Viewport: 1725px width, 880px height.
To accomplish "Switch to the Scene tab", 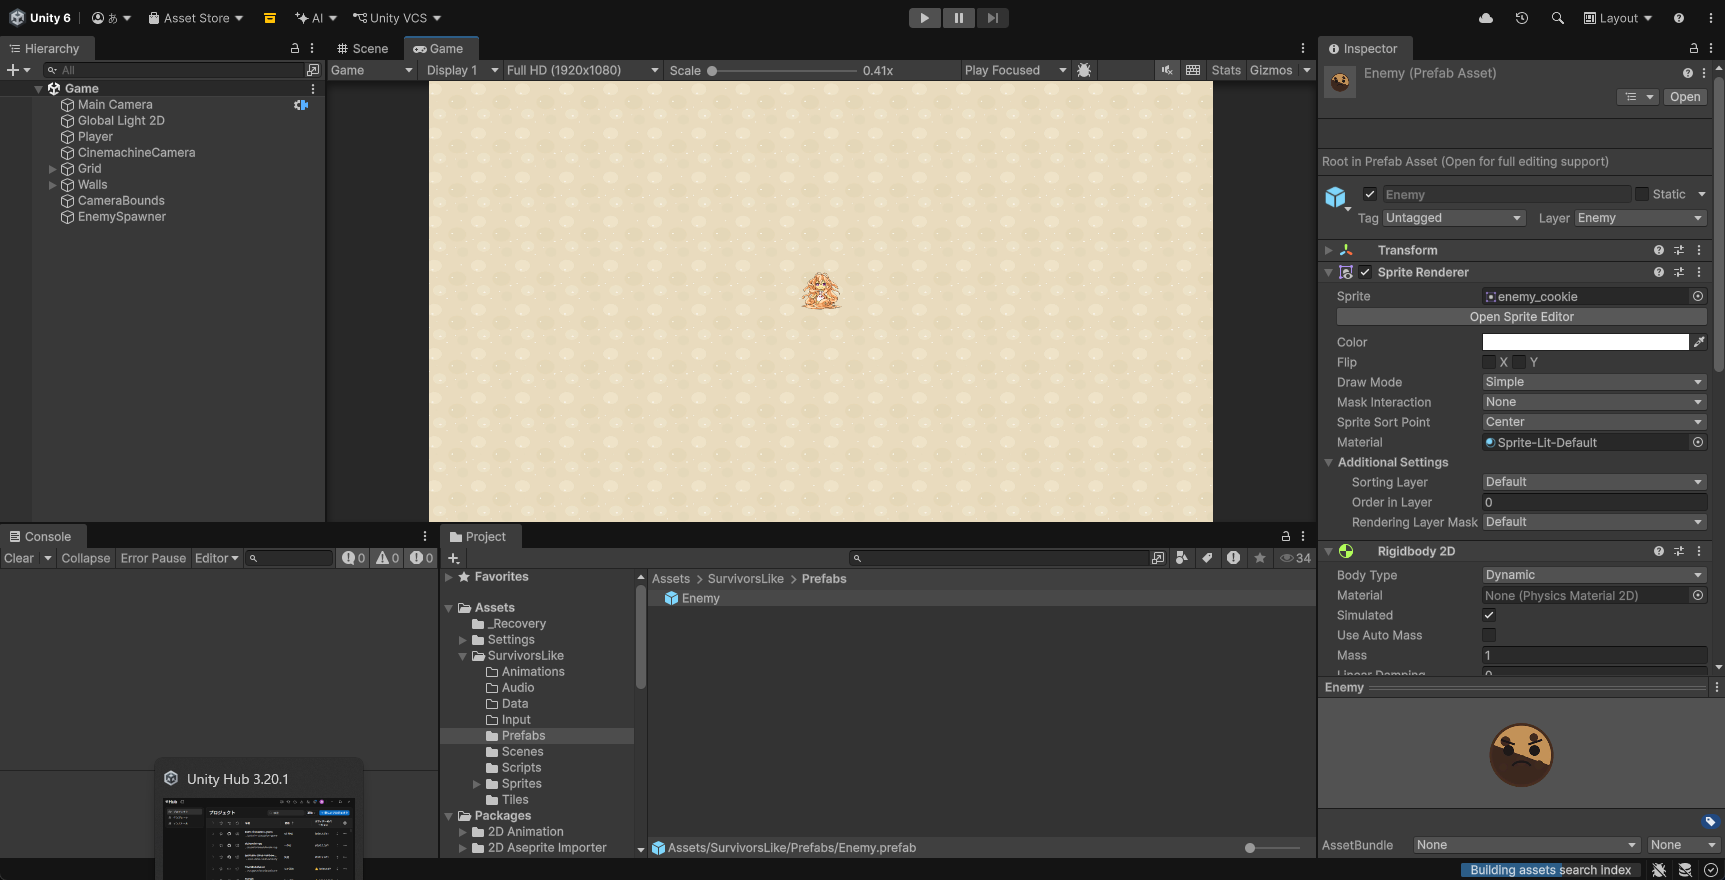I will (x=362, y=48).
